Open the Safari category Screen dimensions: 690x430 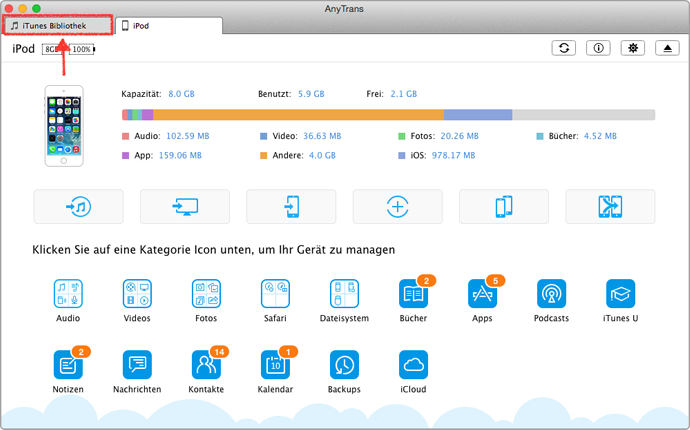(x=275, y=294)
